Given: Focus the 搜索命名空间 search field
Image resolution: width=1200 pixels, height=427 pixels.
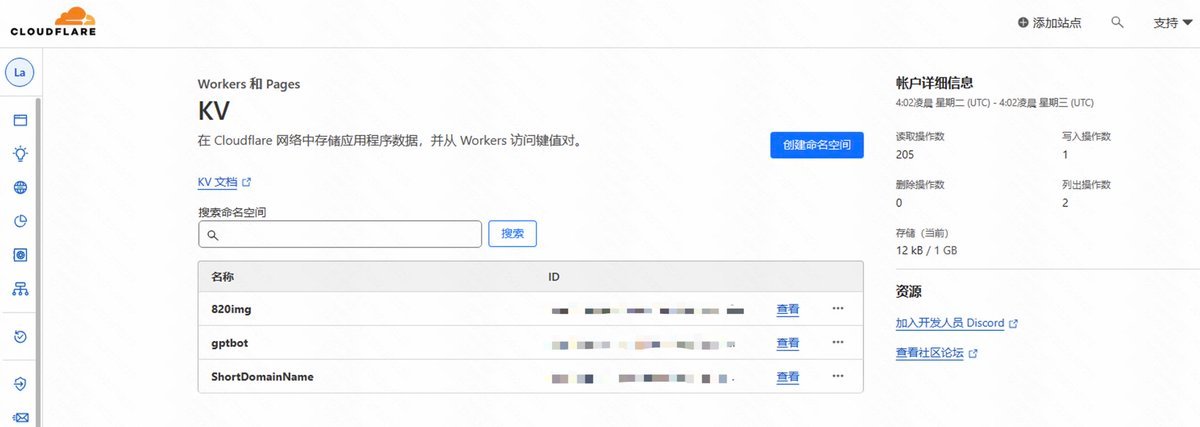Looking at the screenshot, I should coord(340,234).
